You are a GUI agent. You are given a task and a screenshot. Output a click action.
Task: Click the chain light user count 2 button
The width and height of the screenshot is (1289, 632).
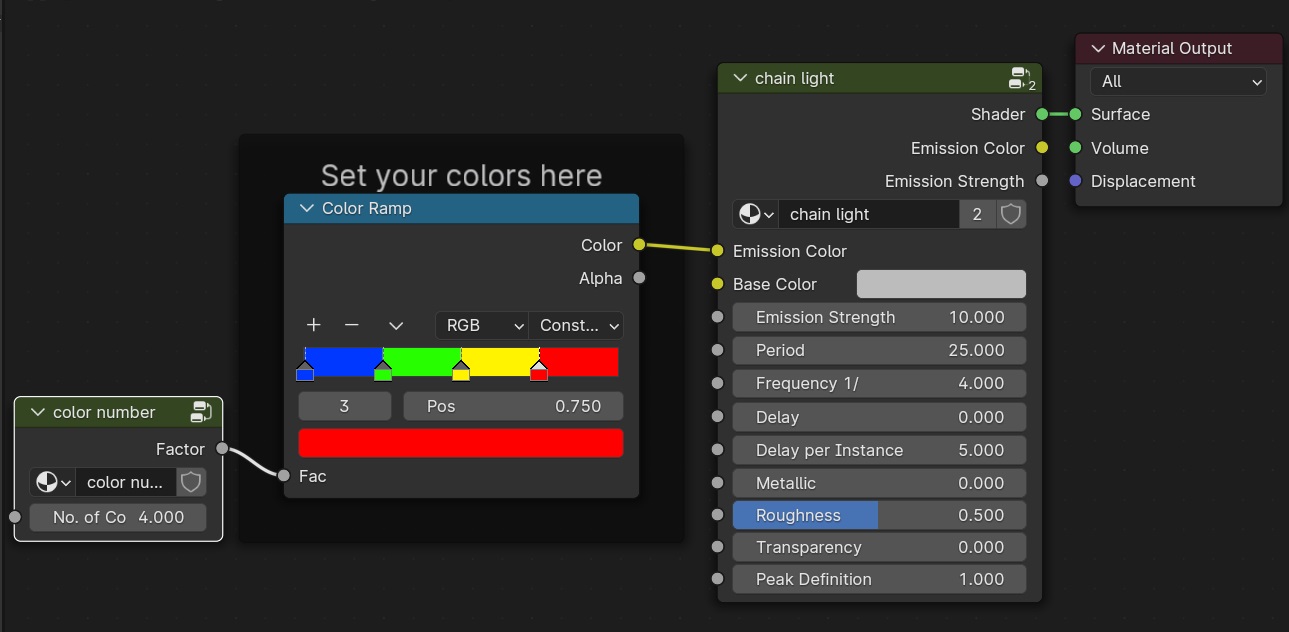coord(977,214)
